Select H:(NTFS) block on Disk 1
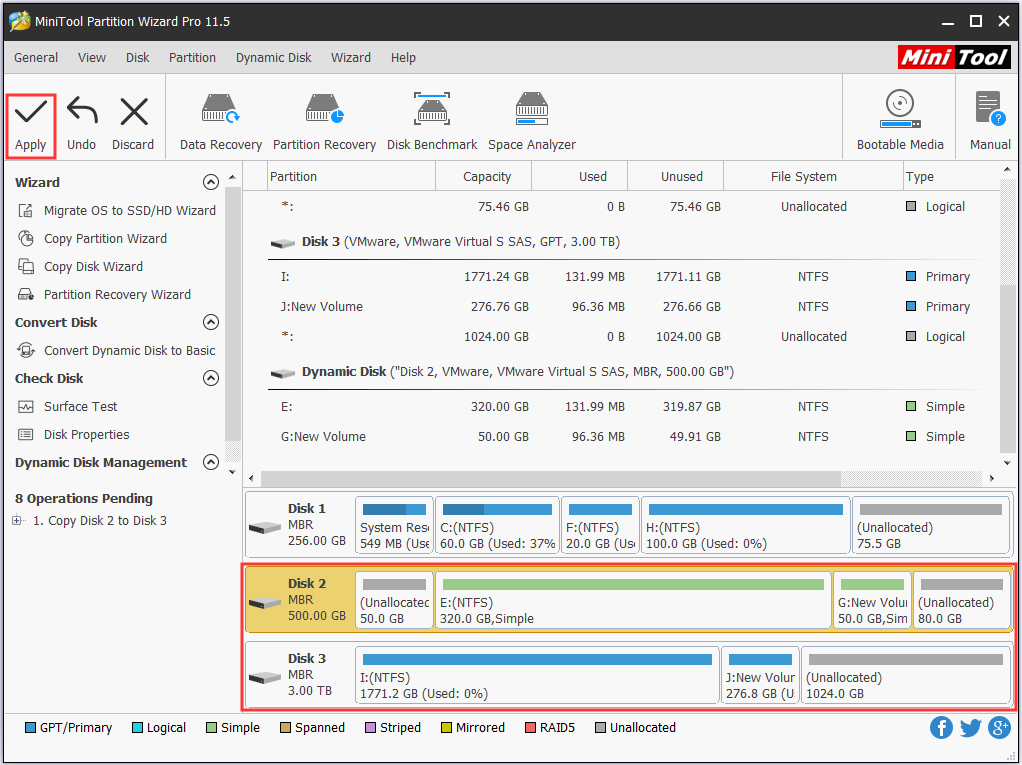 point(746,526)
